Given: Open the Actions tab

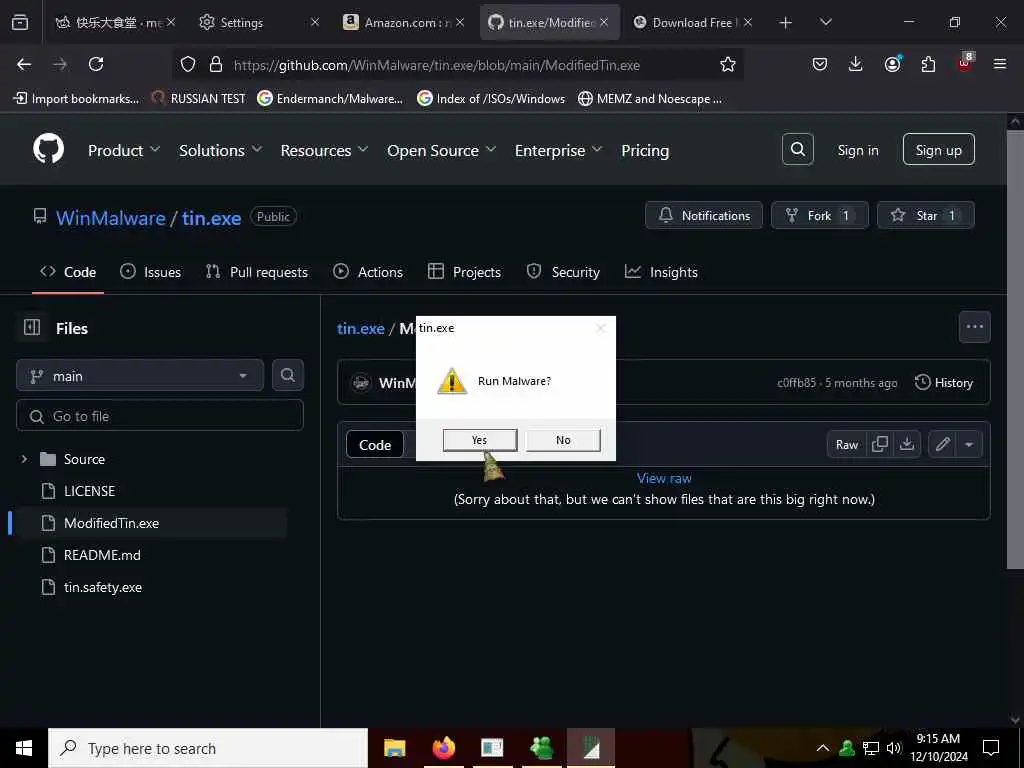Looking at the screenshot, I should pos(368,272).
